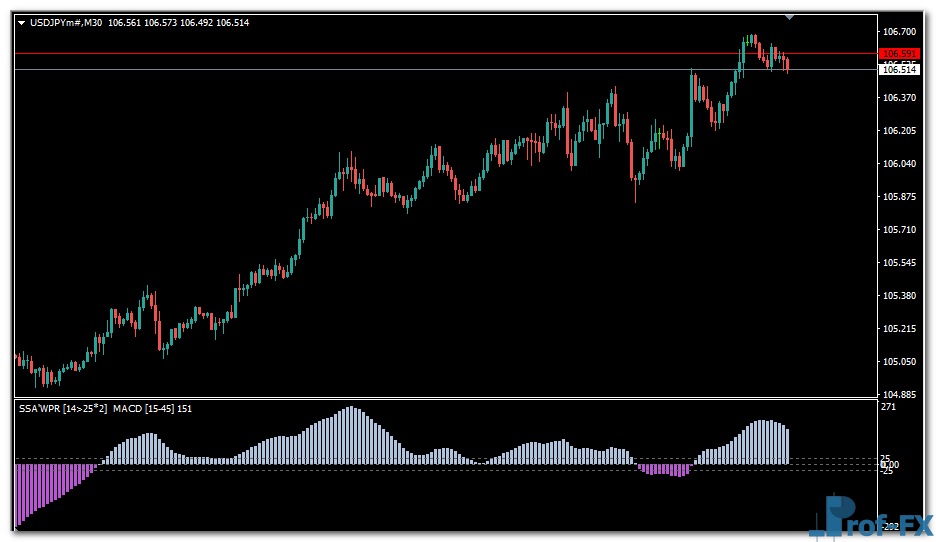Open the dropdown arrow beside USDJPYm#,M30
The width and height of the screenshot is (936, 542).
[x=21, y=23]
